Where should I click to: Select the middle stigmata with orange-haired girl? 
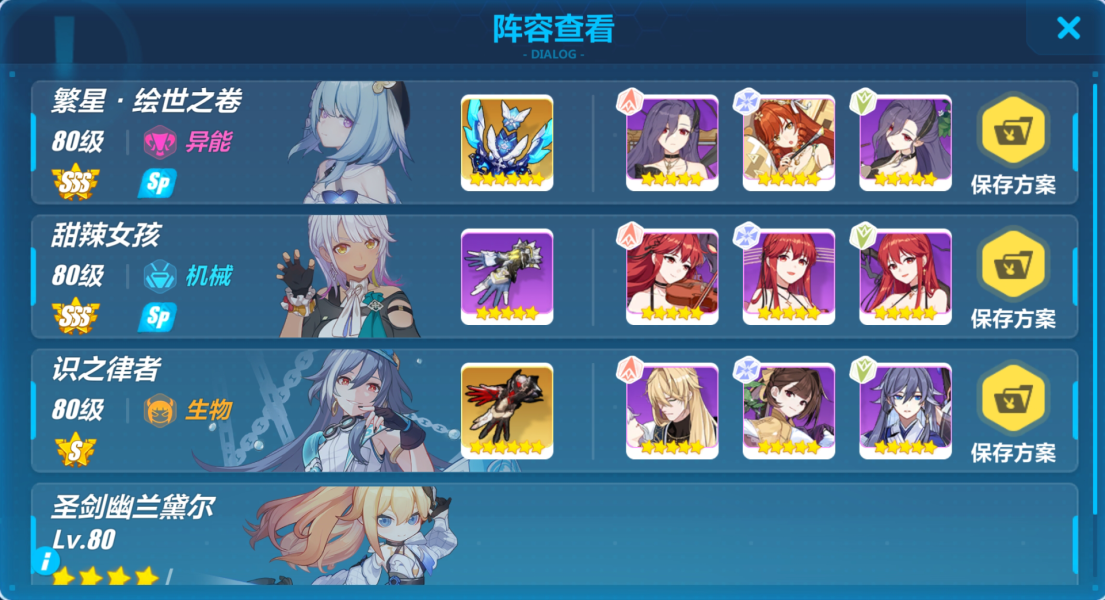tap(789, 143)
